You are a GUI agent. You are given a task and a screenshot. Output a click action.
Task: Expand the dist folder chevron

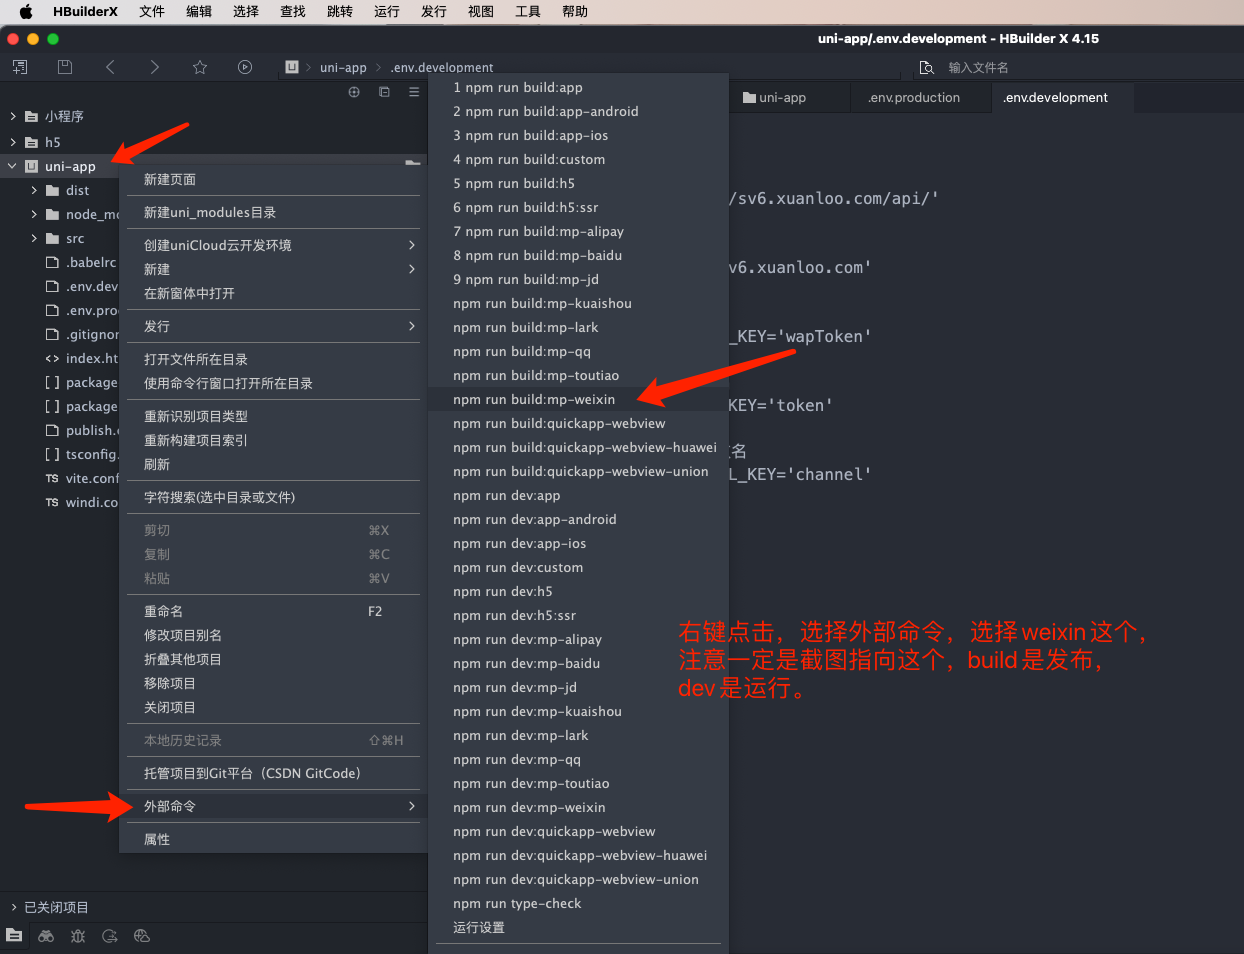tap(34, 190)
